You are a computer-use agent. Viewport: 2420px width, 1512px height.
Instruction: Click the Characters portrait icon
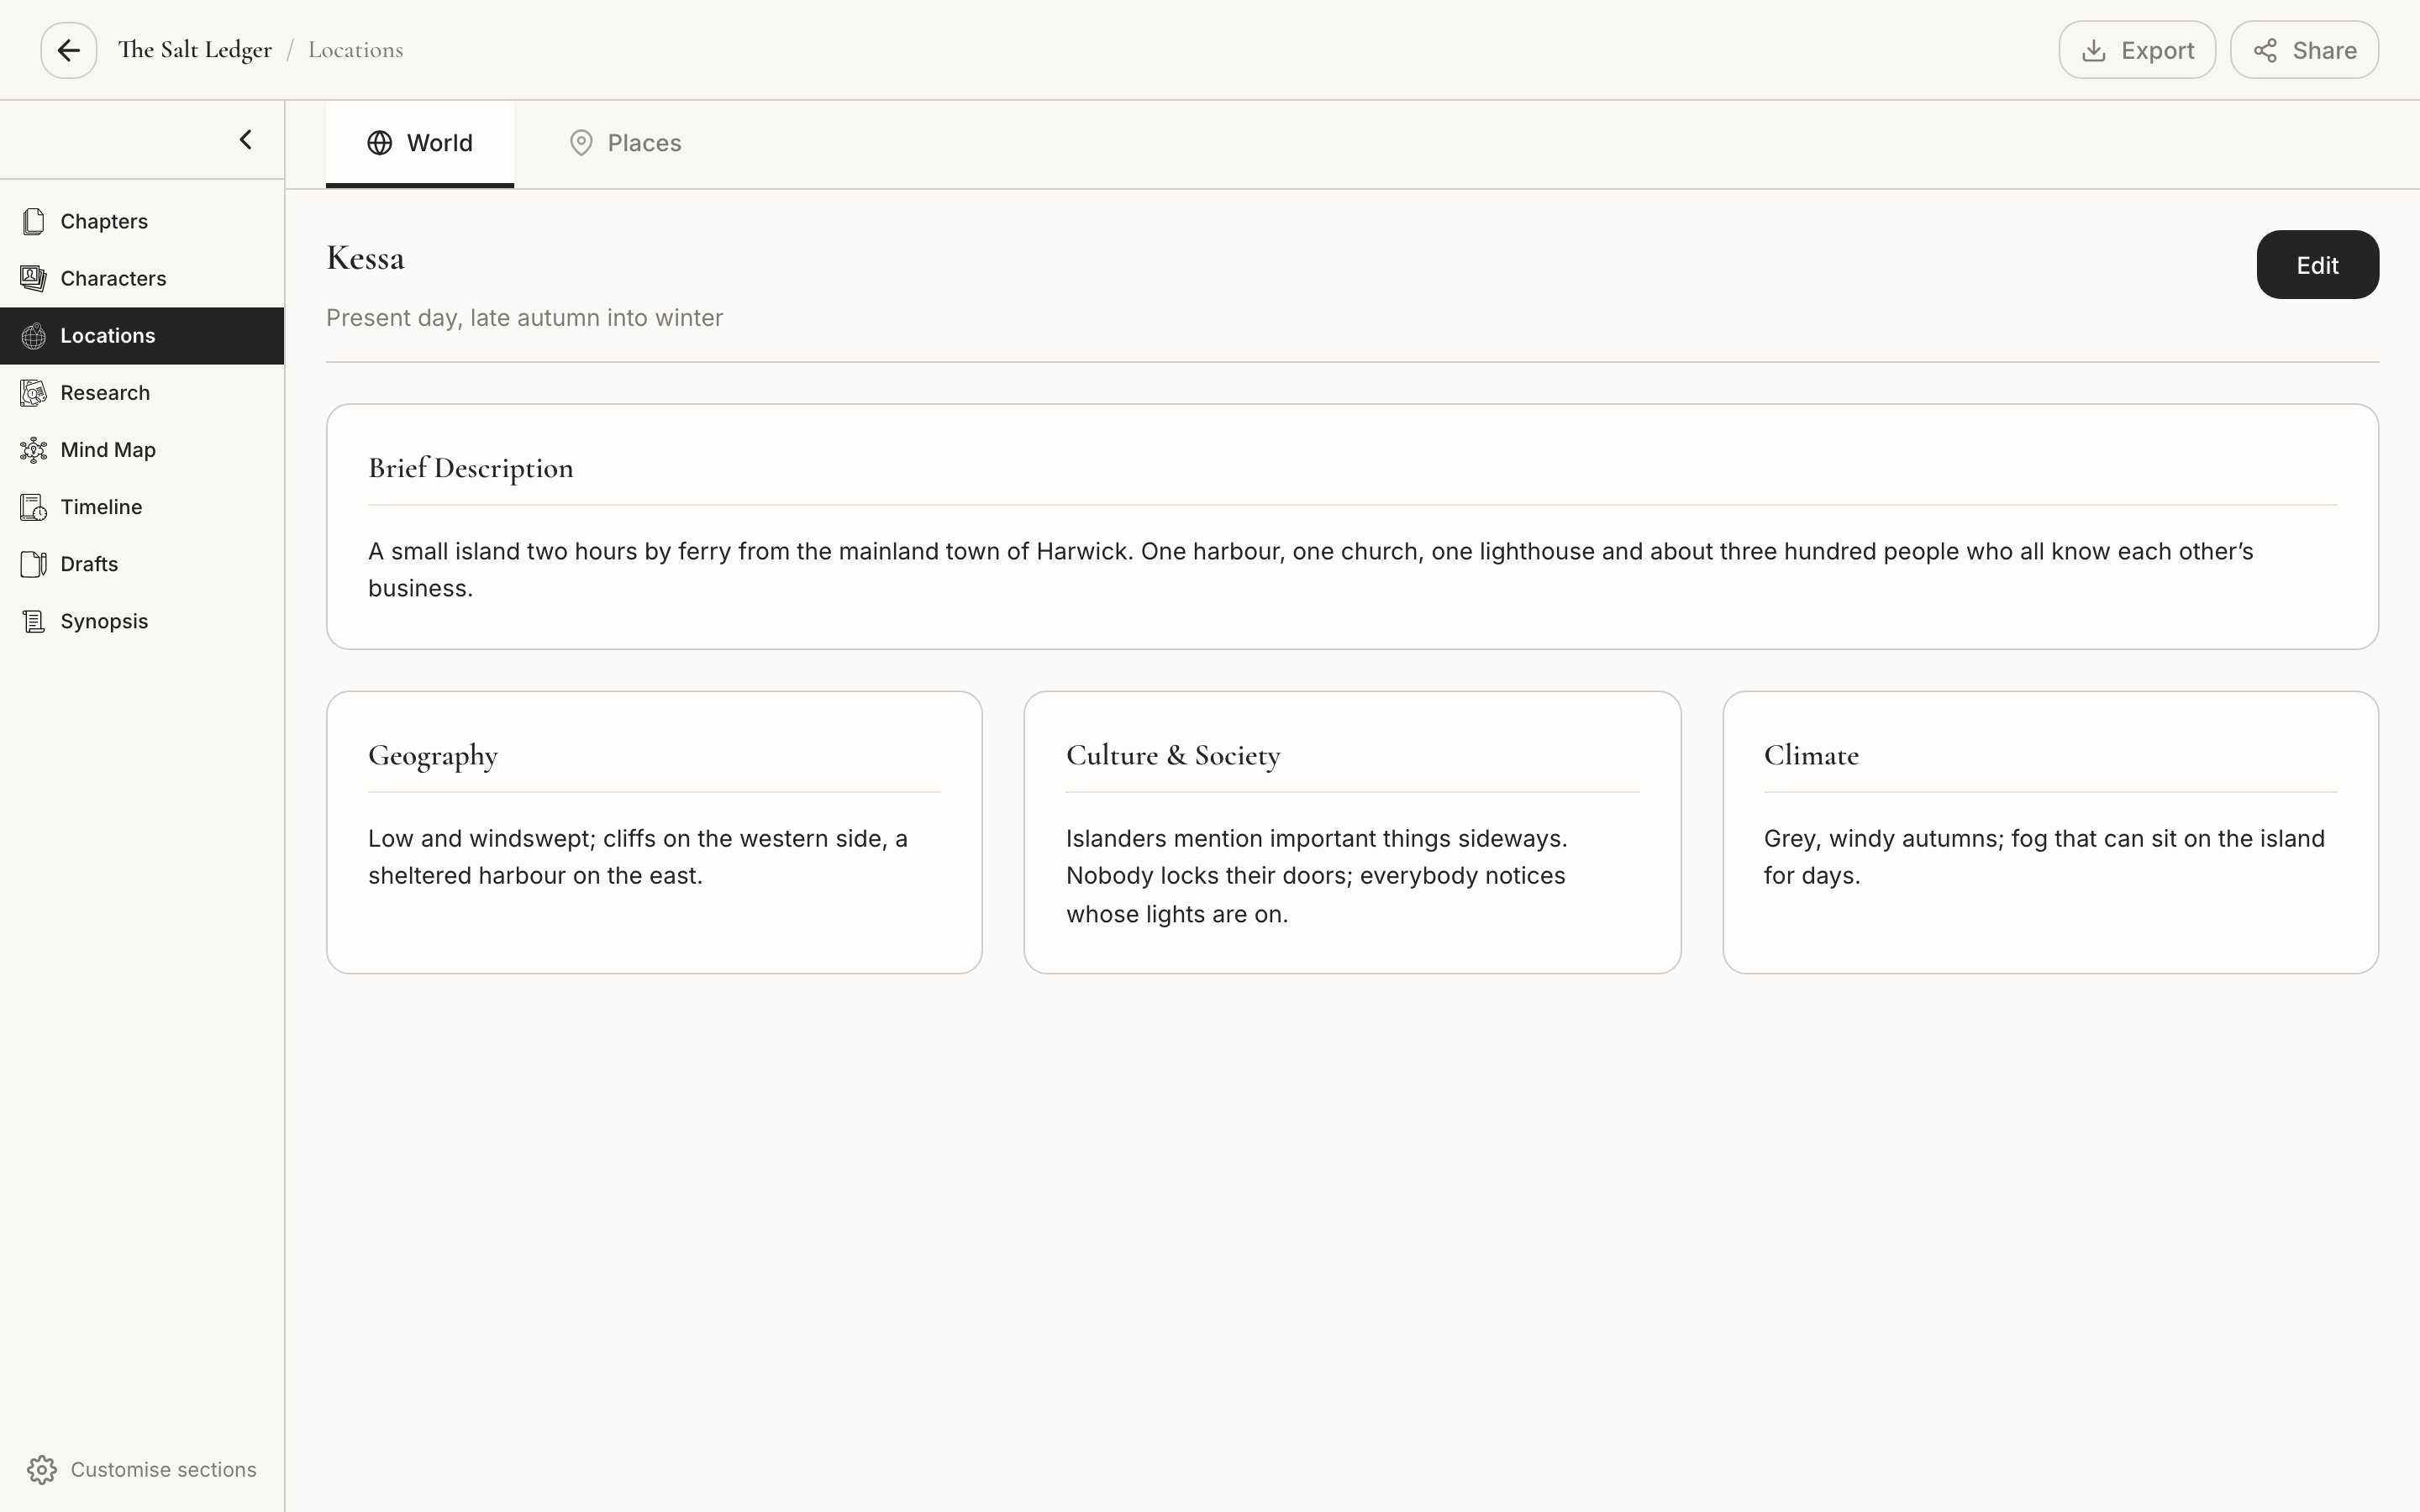point(33,278)
